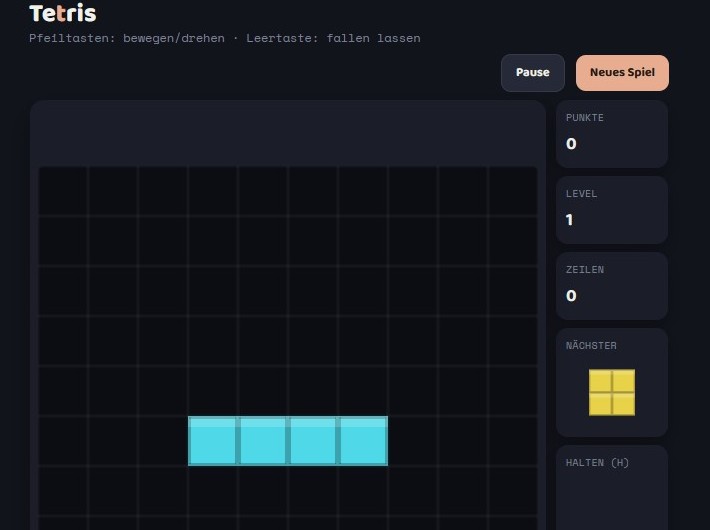Click the level value 1

[569, 220]
